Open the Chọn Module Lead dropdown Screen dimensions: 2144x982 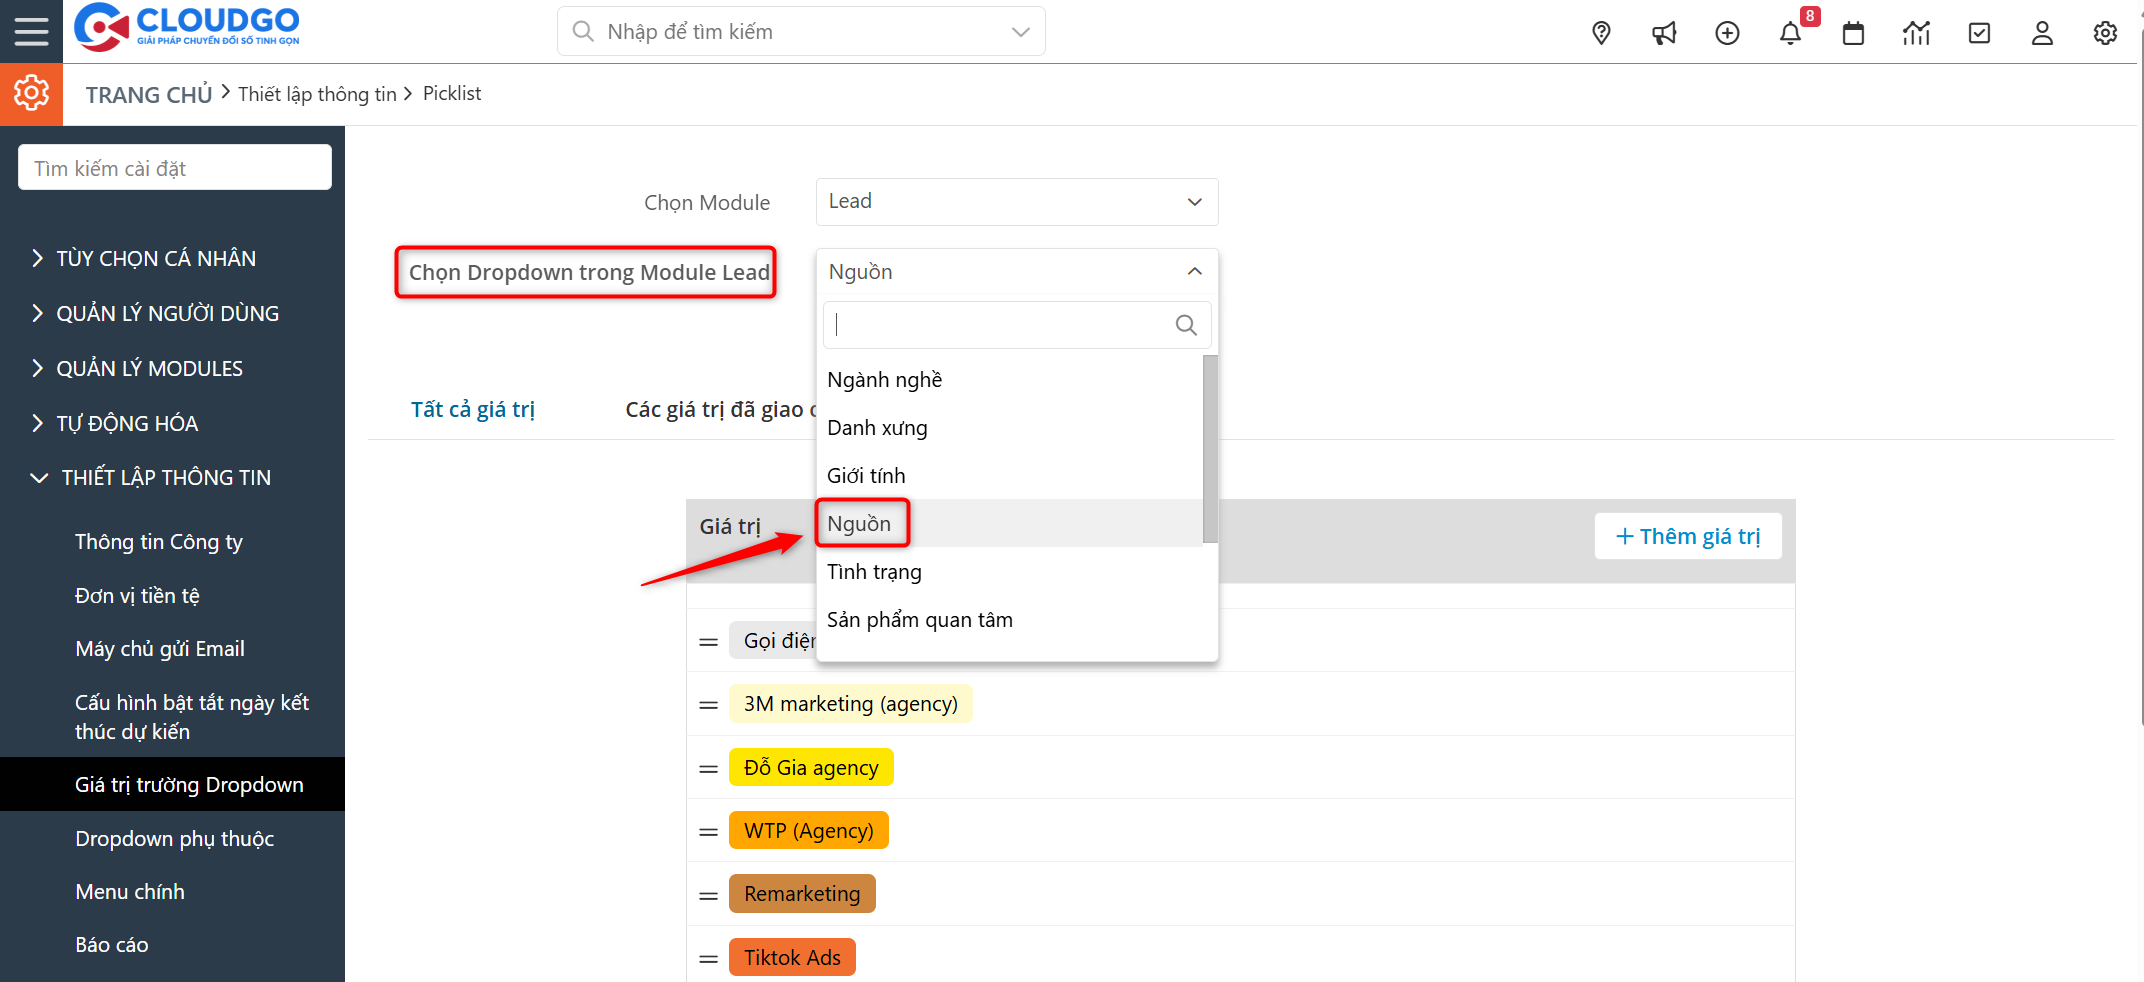1016,202
